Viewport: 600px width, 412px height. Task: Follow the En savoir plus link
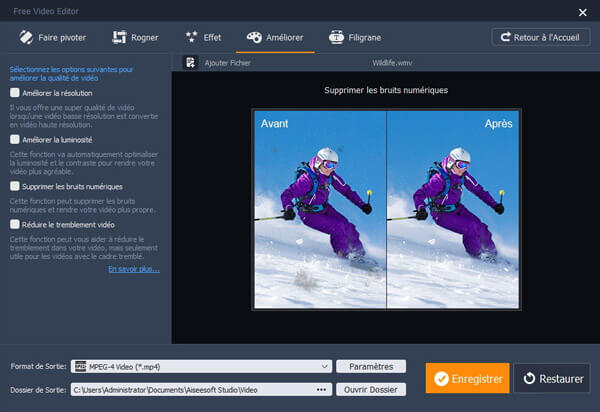click(x=133, y=269)
